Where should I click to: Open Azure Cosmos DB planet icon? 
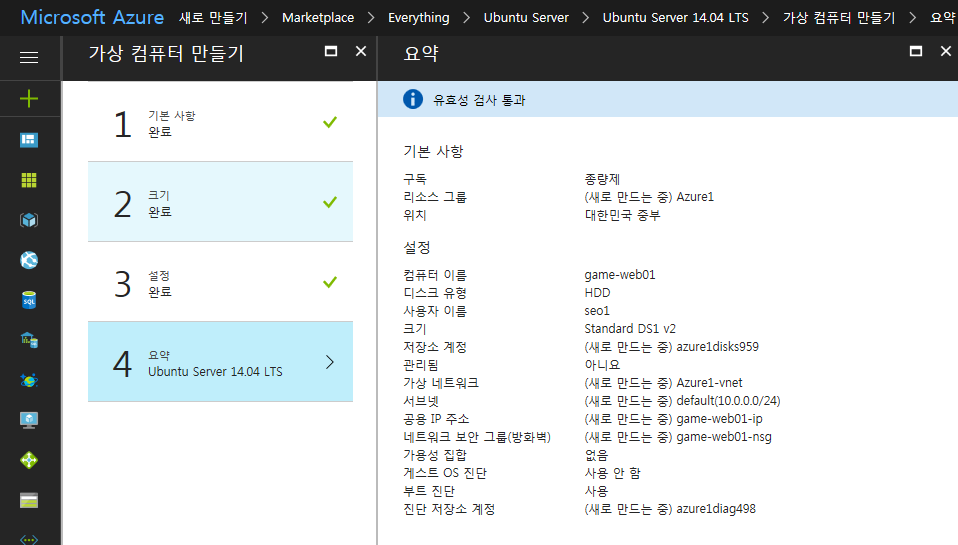(x=29, y=380)
